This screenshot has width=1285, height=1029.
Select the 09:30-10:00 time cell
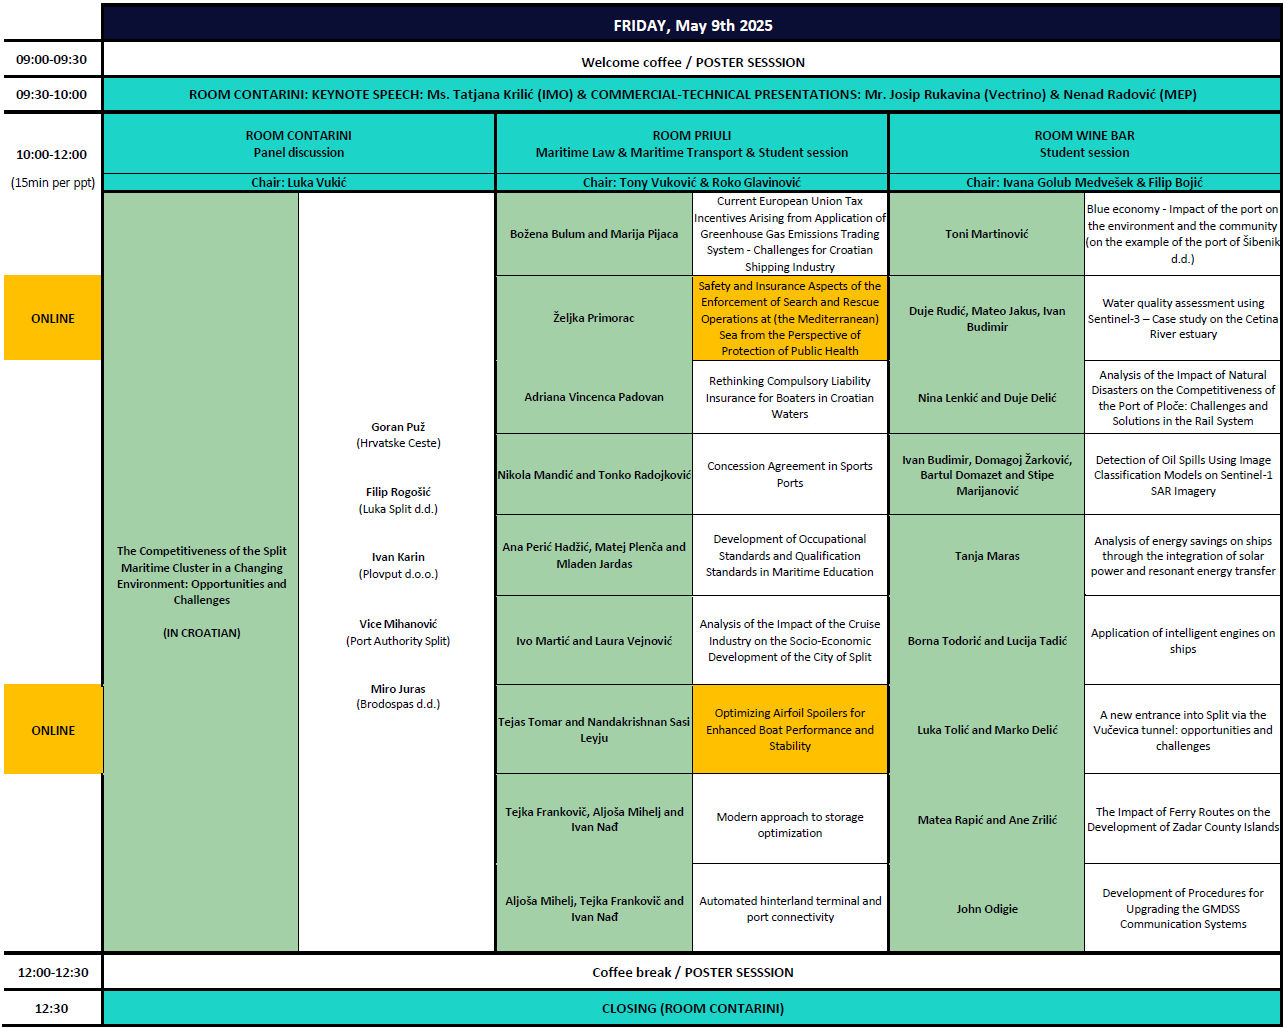coord(52,95)
